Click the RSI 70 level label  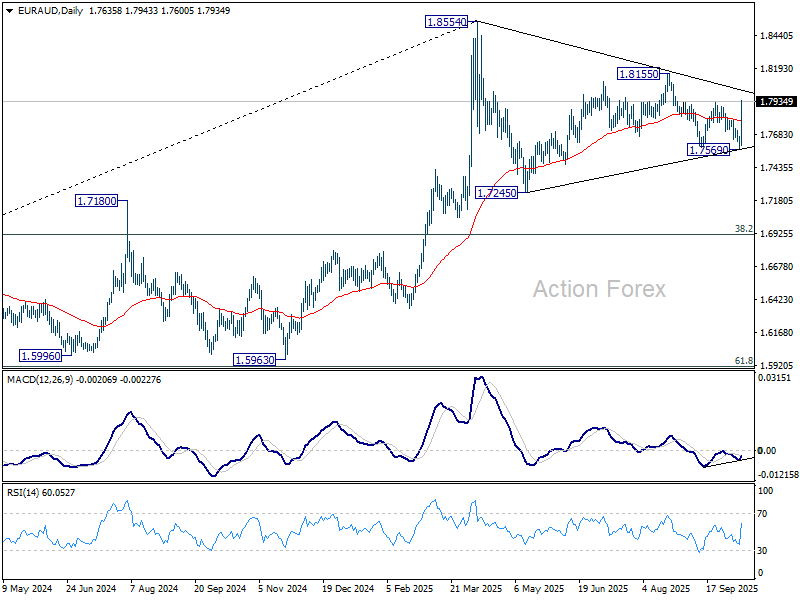pos(763,514)
